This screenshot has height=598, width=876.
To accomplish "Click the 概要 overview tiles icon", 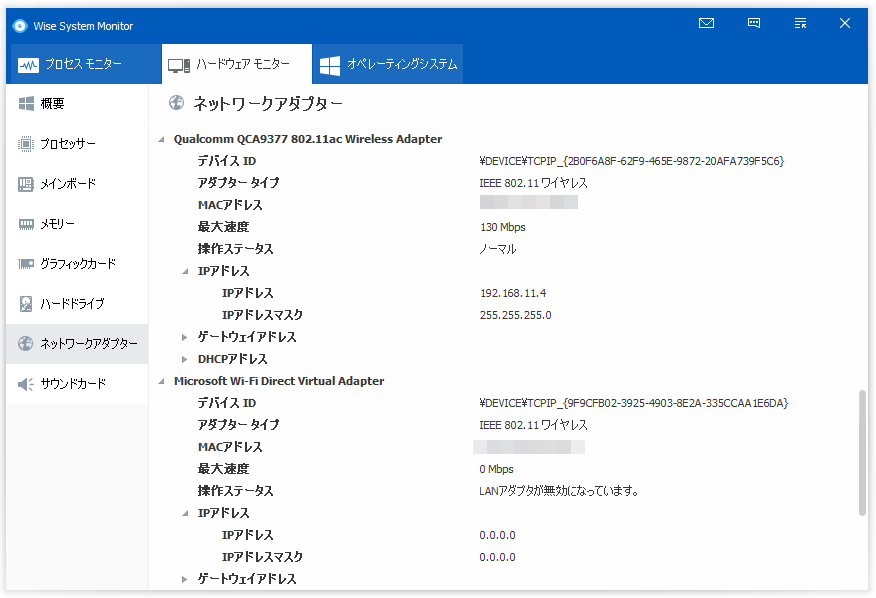I will (x=26, y=103).
